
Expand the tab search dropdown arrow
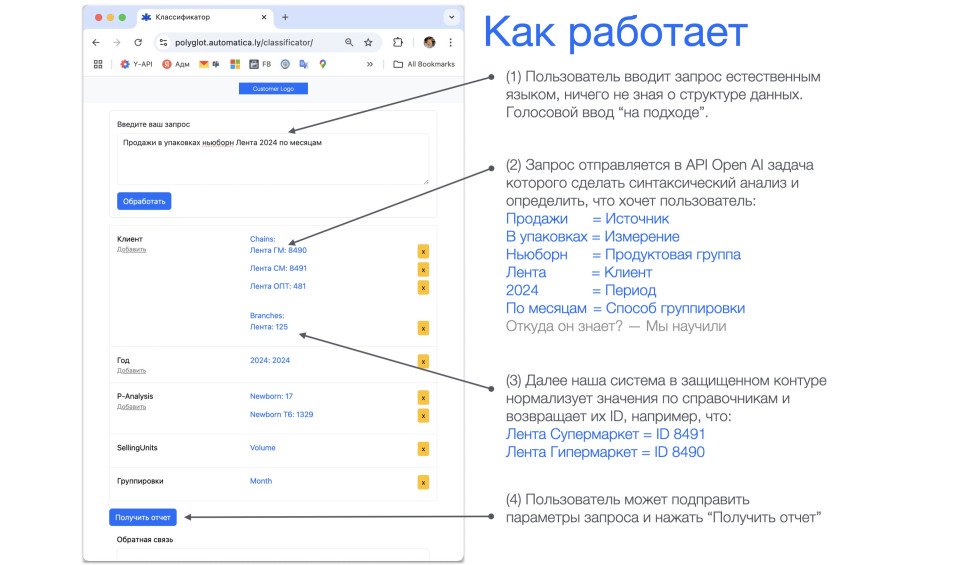click(x=451, y=17)
